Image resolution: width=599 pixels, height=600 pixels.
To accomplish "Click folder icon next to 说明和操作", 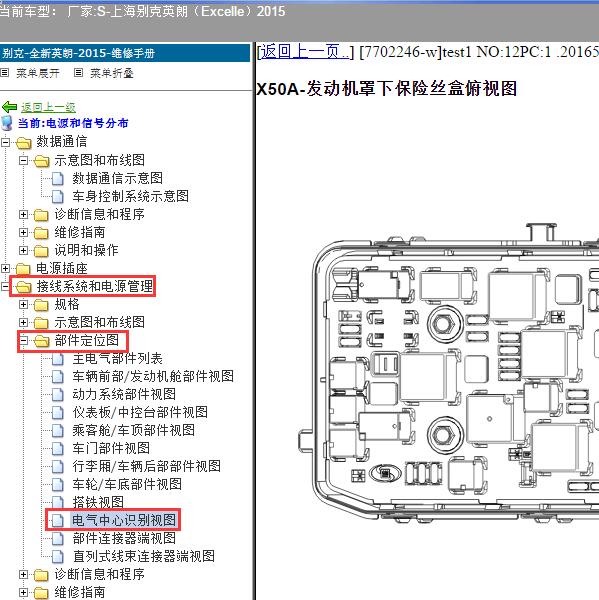I will (41, 251).
